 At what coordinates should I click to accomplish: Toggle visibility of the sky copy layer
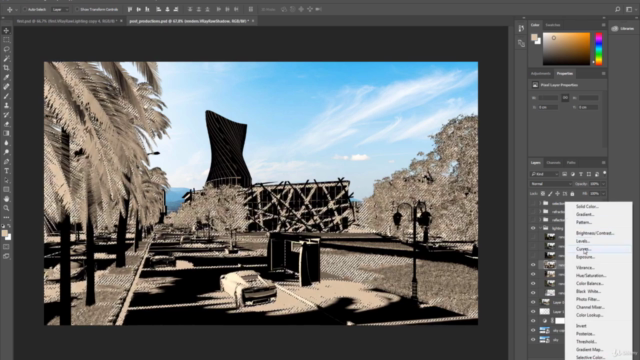click(x=533, y=330)
